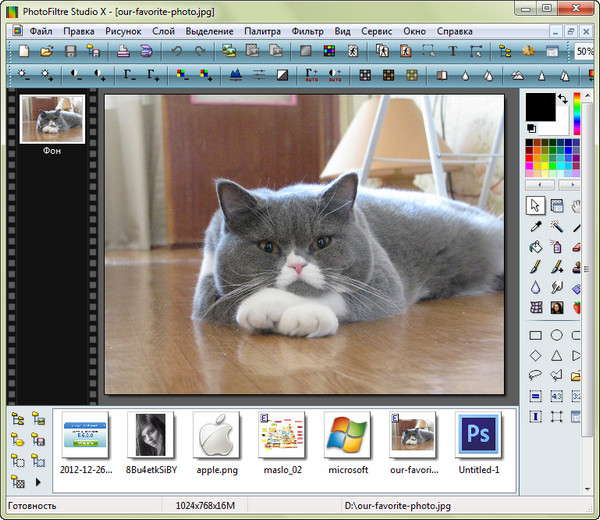Open the Выделение menu
600x520 pixels.
pyautogui.click(x=208, y=31)
